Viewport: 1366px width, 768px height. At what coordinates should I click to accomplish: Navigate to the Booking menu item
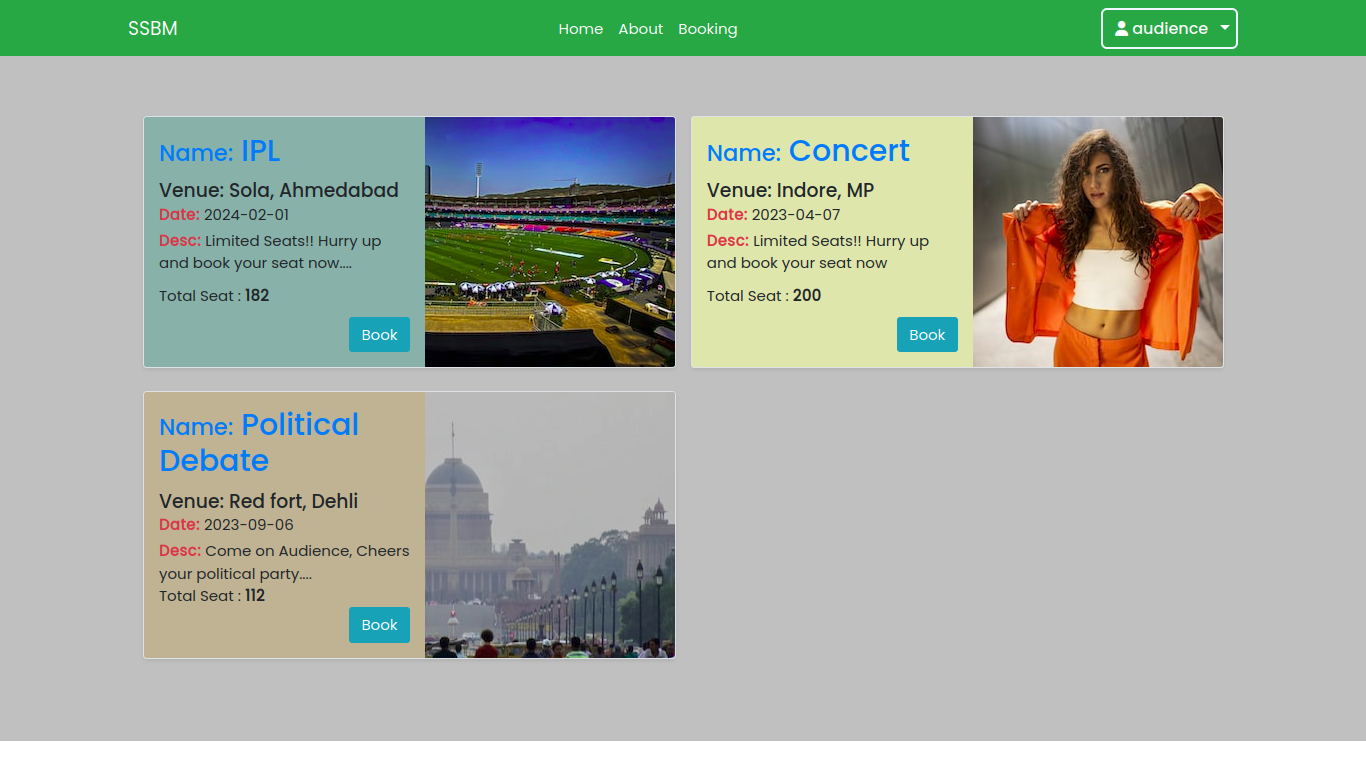[x=707, y=29]
